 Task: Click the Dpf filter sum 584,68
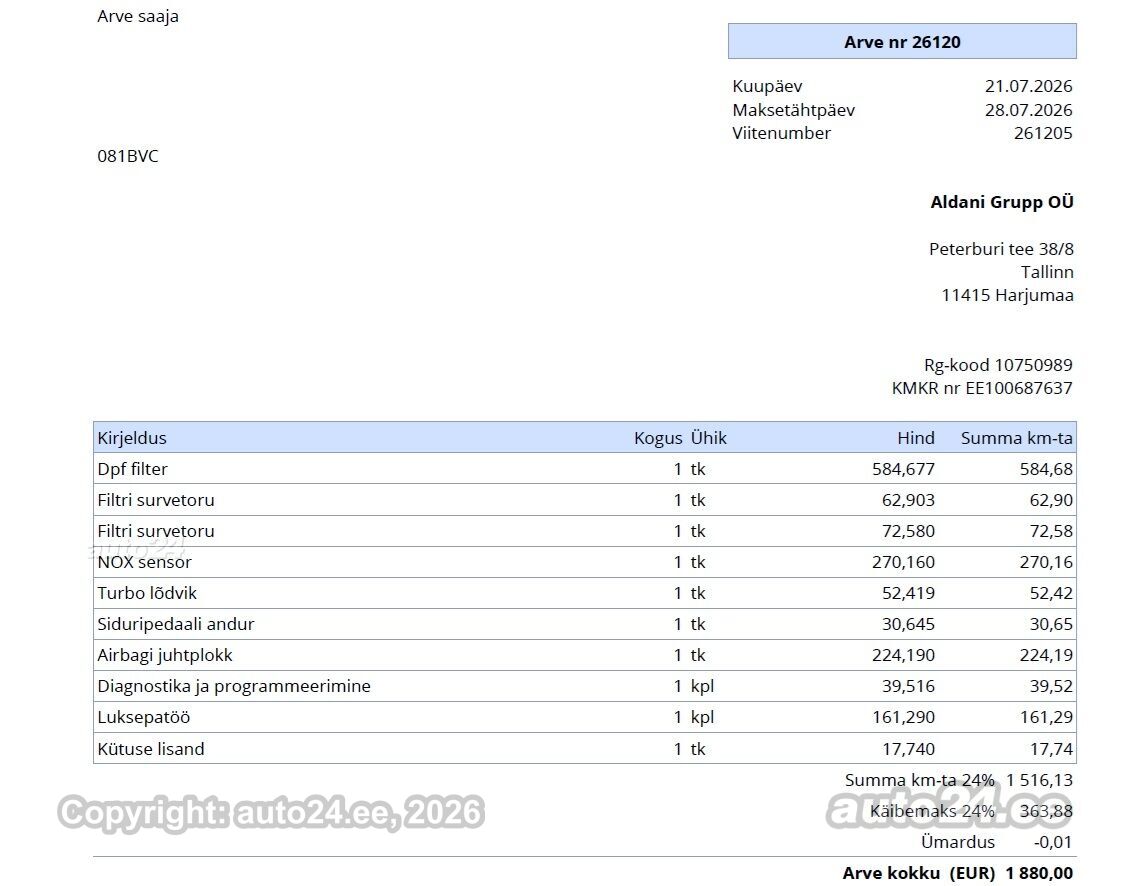pos(1046,469)
